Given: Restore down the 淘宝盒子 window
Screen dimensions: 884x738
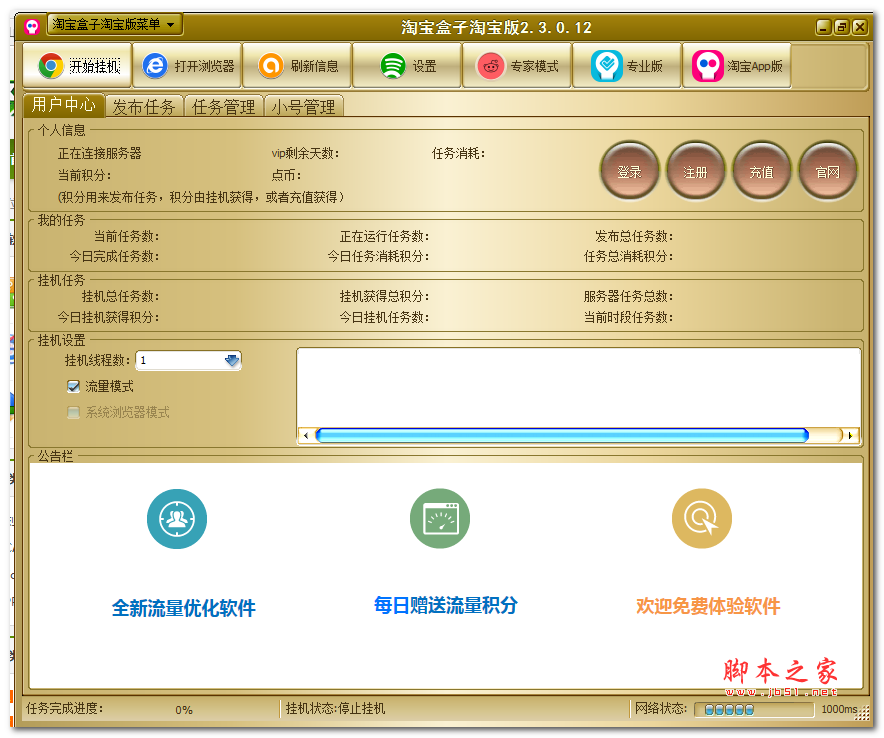Looking at the screenshot, I should pos(842,26).
